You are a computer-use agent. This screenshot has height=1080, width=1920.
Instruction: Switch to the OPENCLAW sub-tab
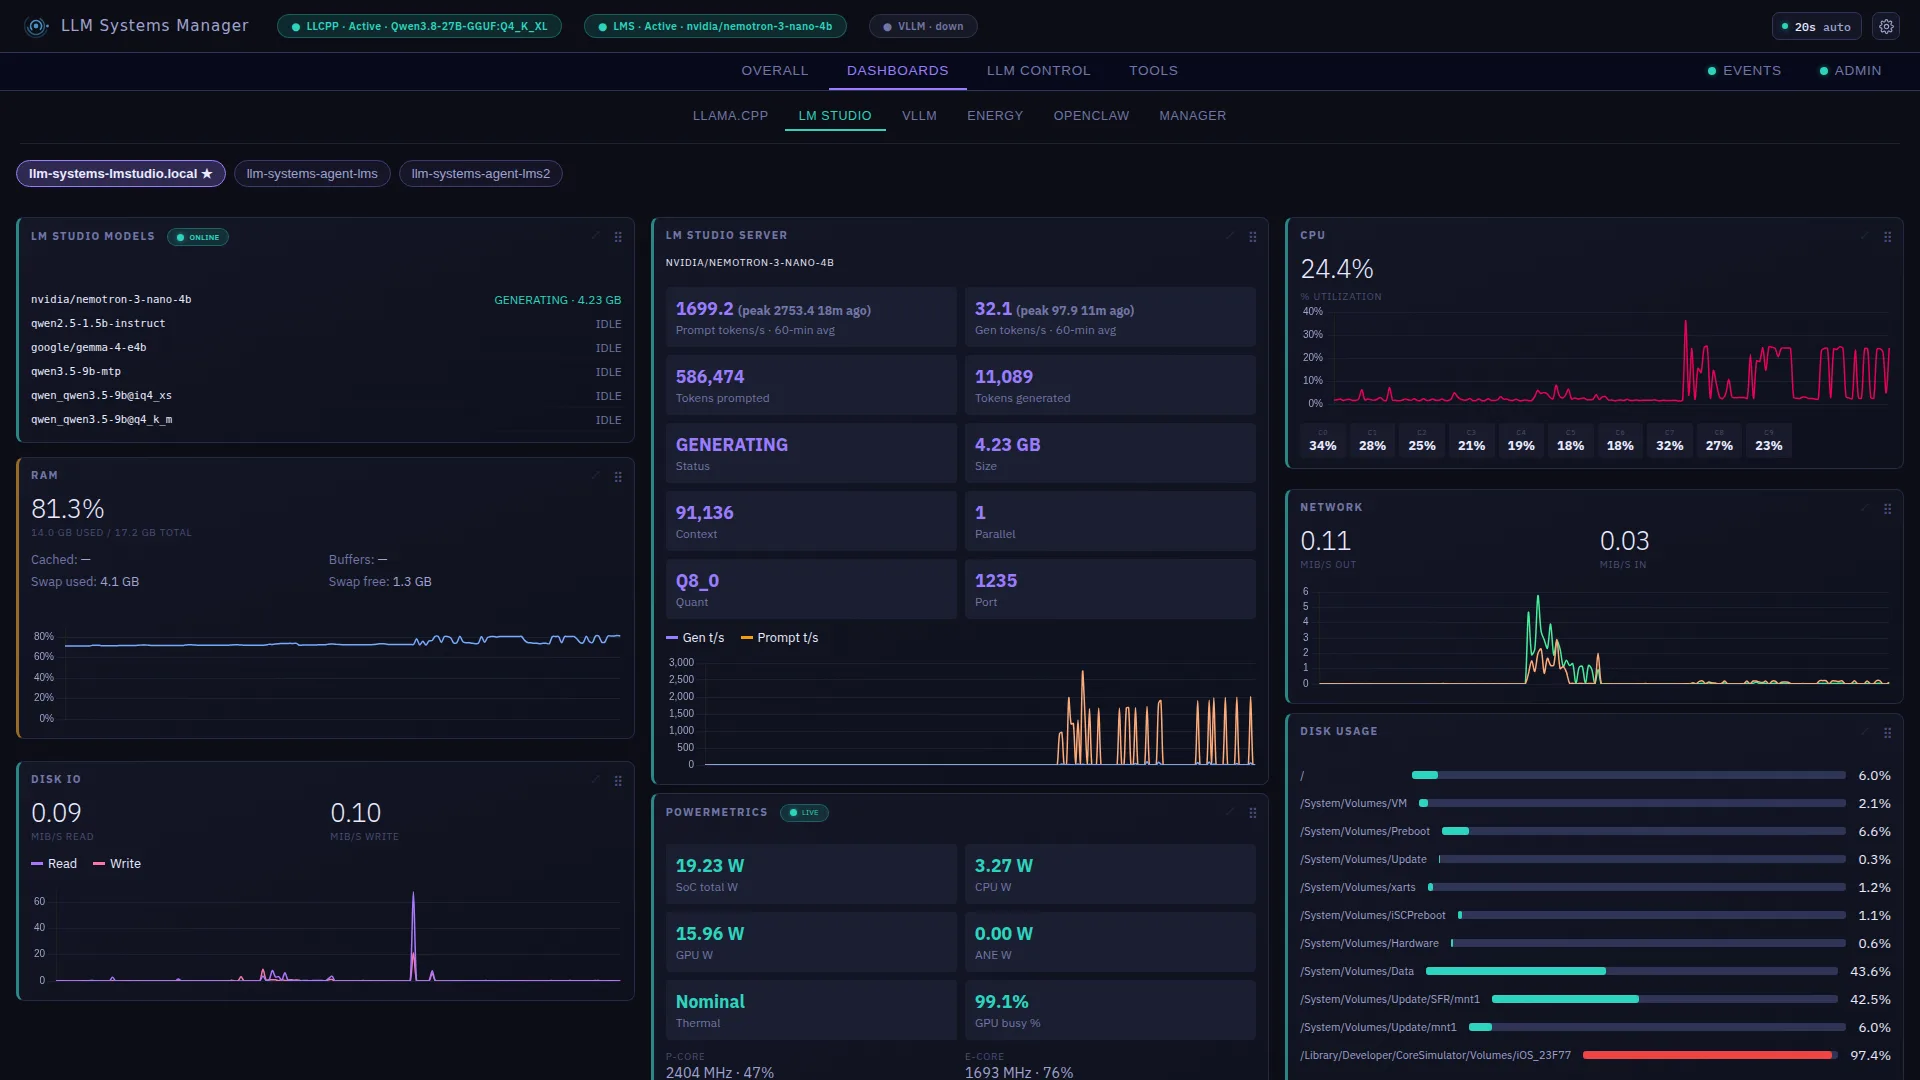point(1091,116)
